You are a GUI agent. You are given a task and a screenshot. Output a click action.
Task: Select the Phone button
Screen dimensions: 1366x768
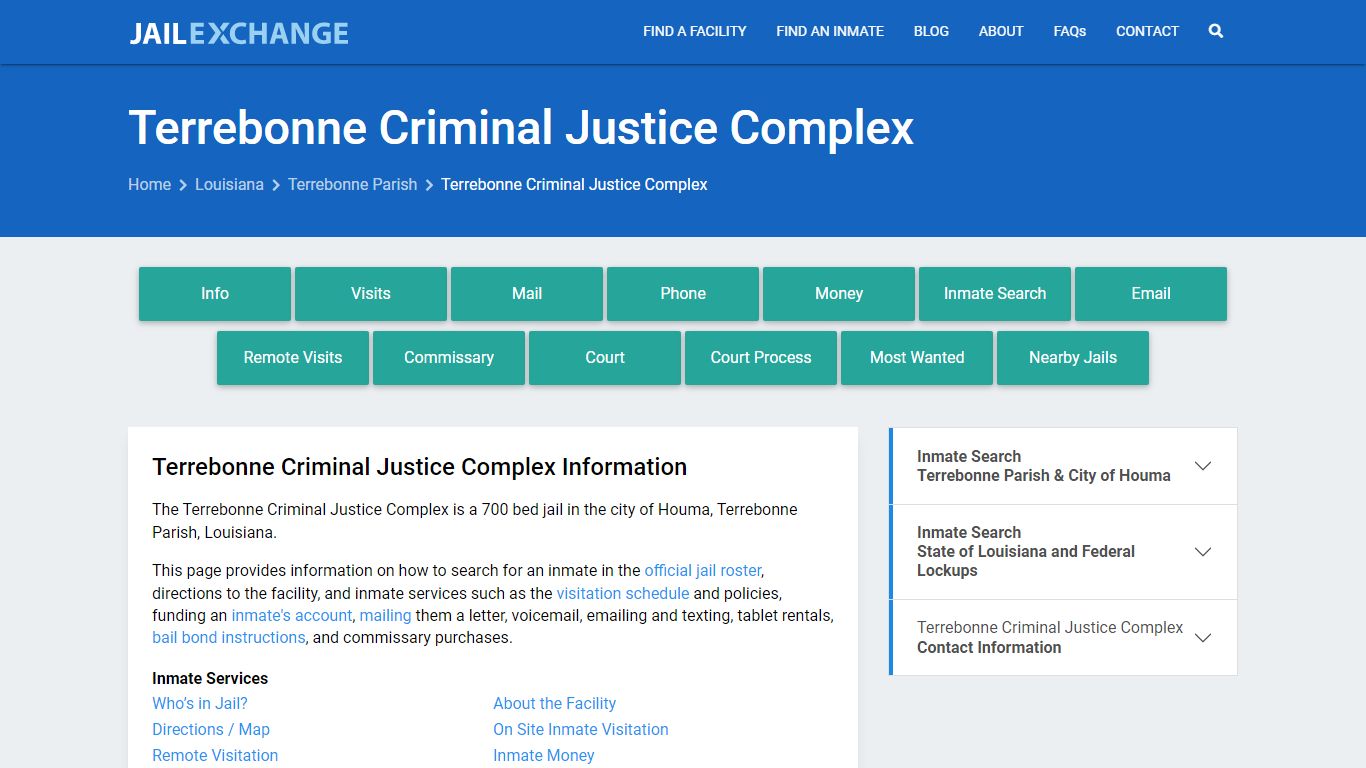coord(683,294)
